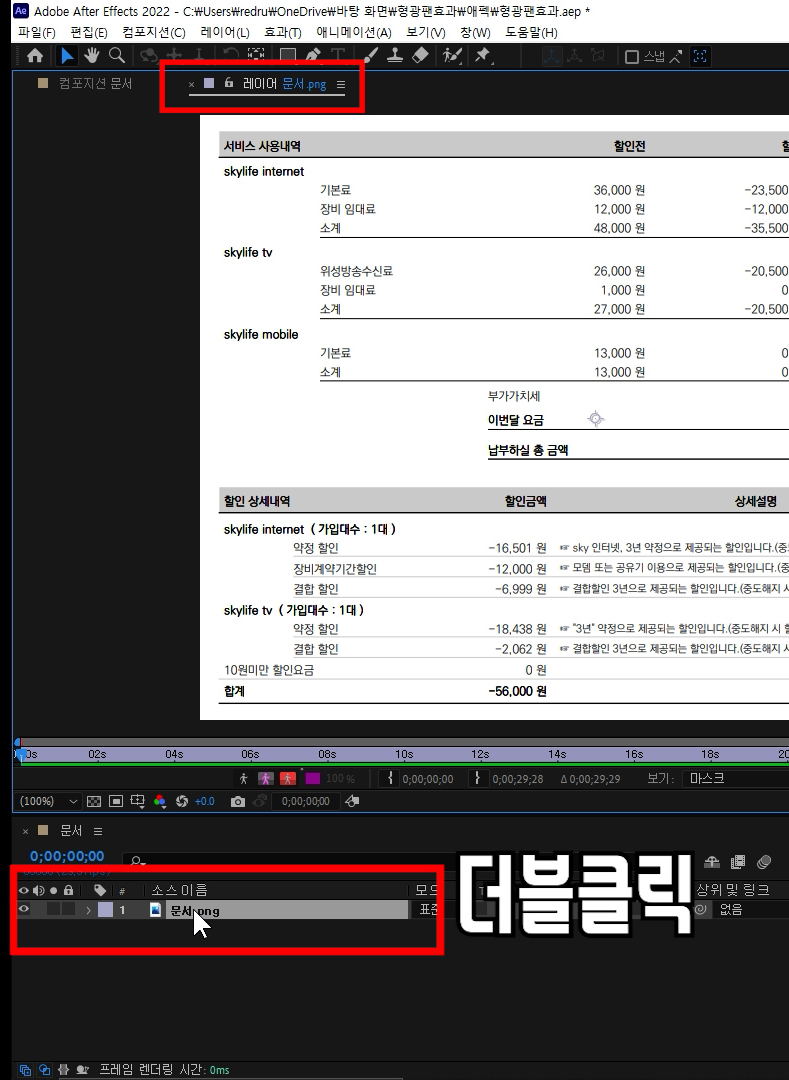Toggle the 스냅 snapping checkbox
The width and height of the screenshot is (789, 1080).
(x=631, y=56)
